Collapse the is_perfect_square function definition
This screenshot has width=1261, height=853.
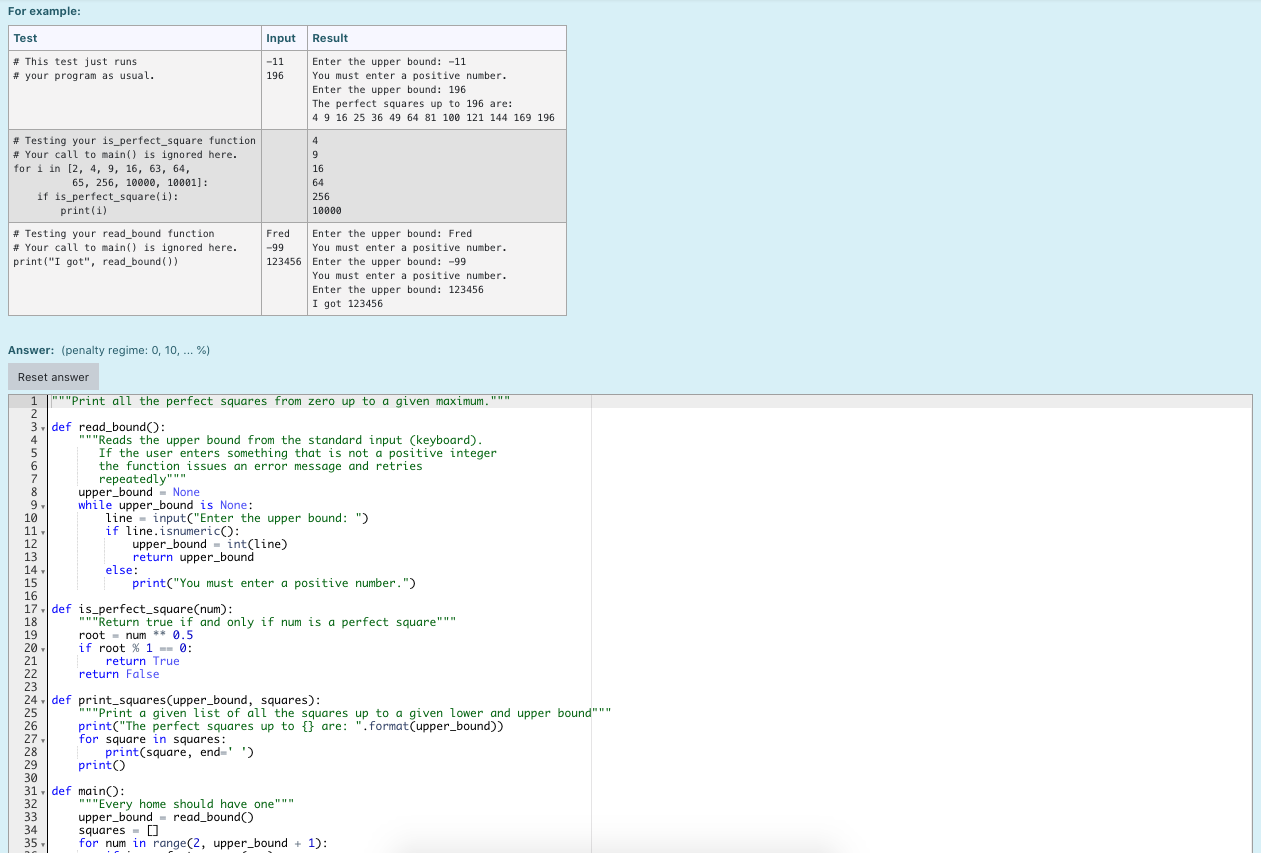(x=45, y=609)
